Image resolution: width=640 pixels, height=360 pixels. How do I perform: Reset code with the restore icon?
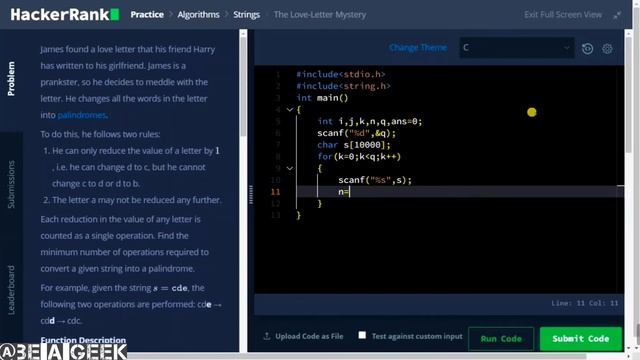click(x=587, y=49)
